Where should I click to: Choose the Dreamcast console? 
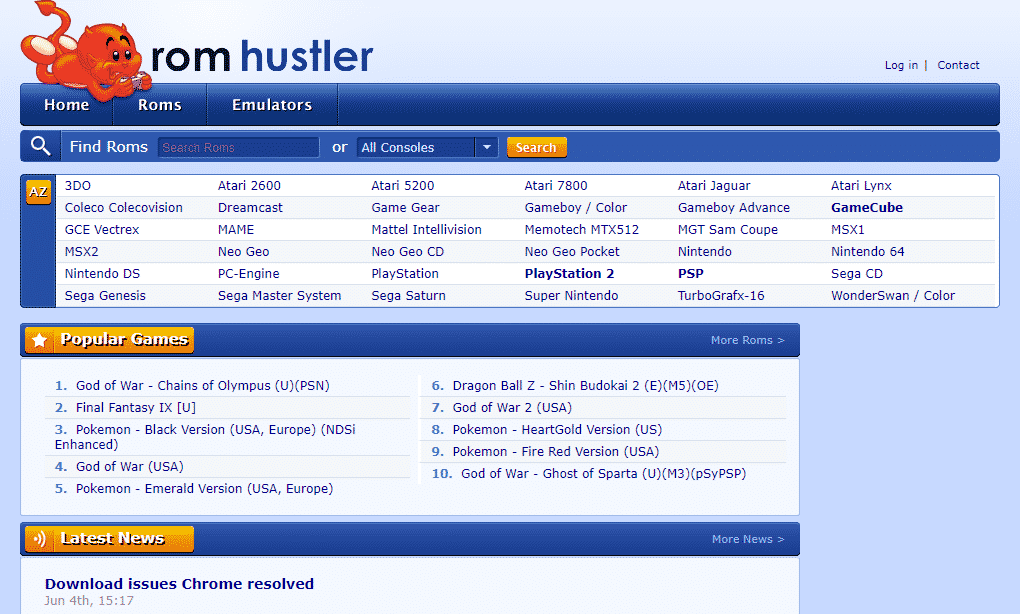coord(250,207)
